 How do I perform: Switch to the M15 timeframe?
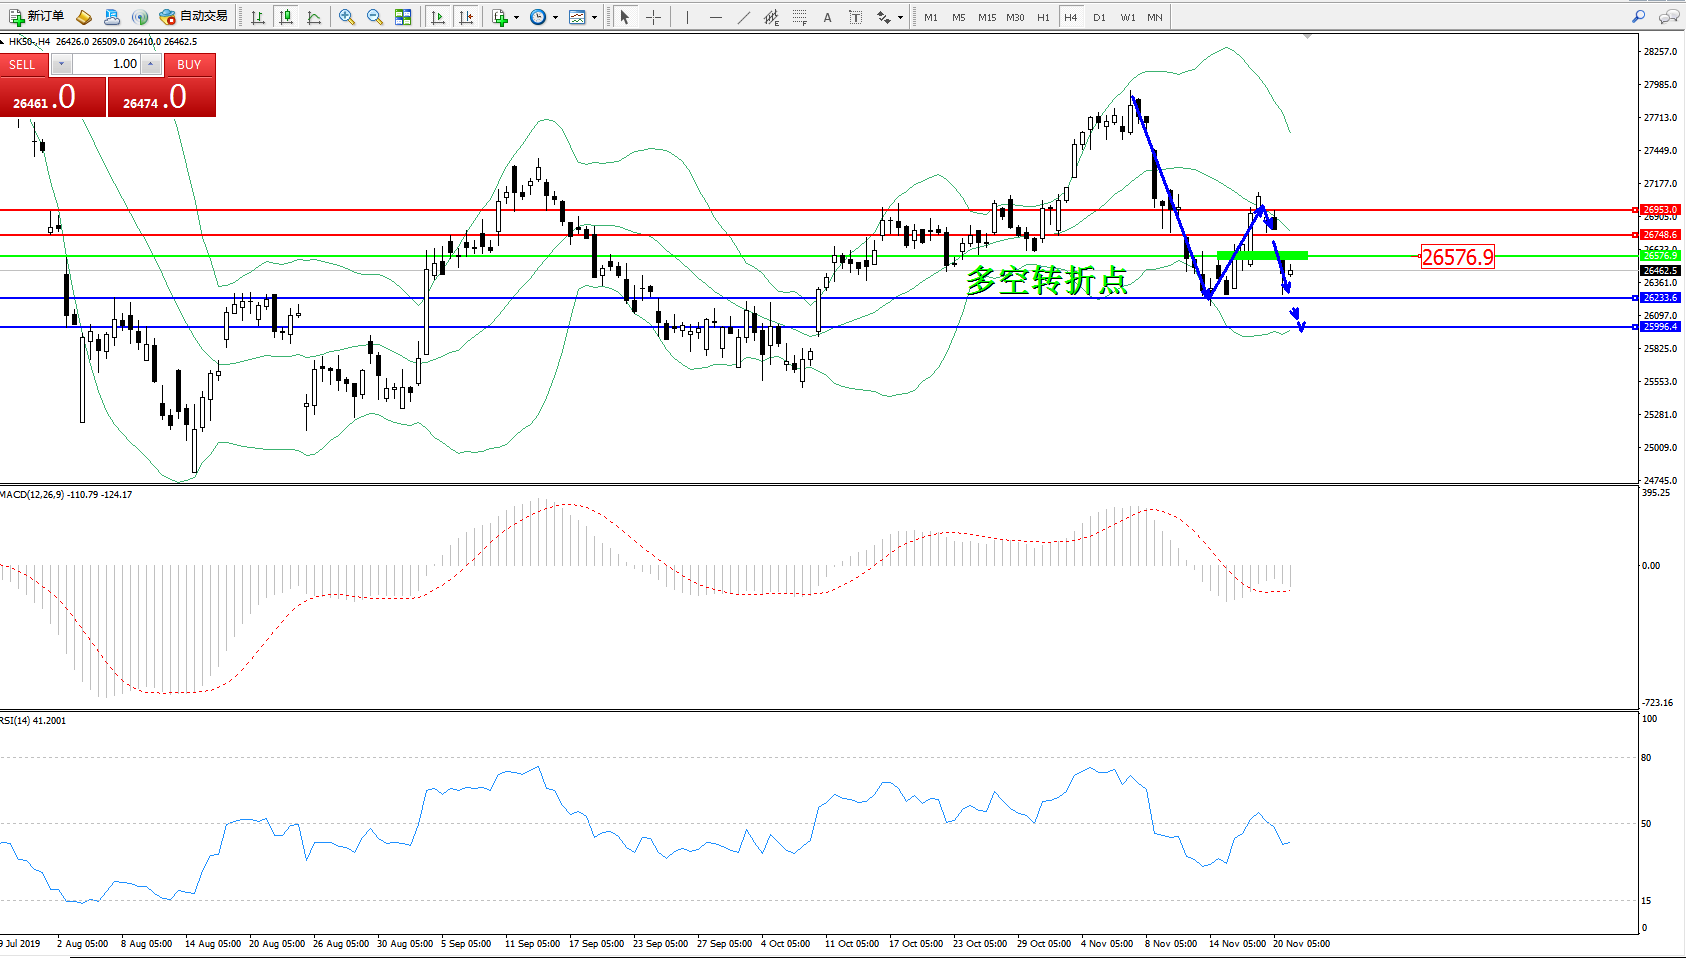[x=986, y=17]
